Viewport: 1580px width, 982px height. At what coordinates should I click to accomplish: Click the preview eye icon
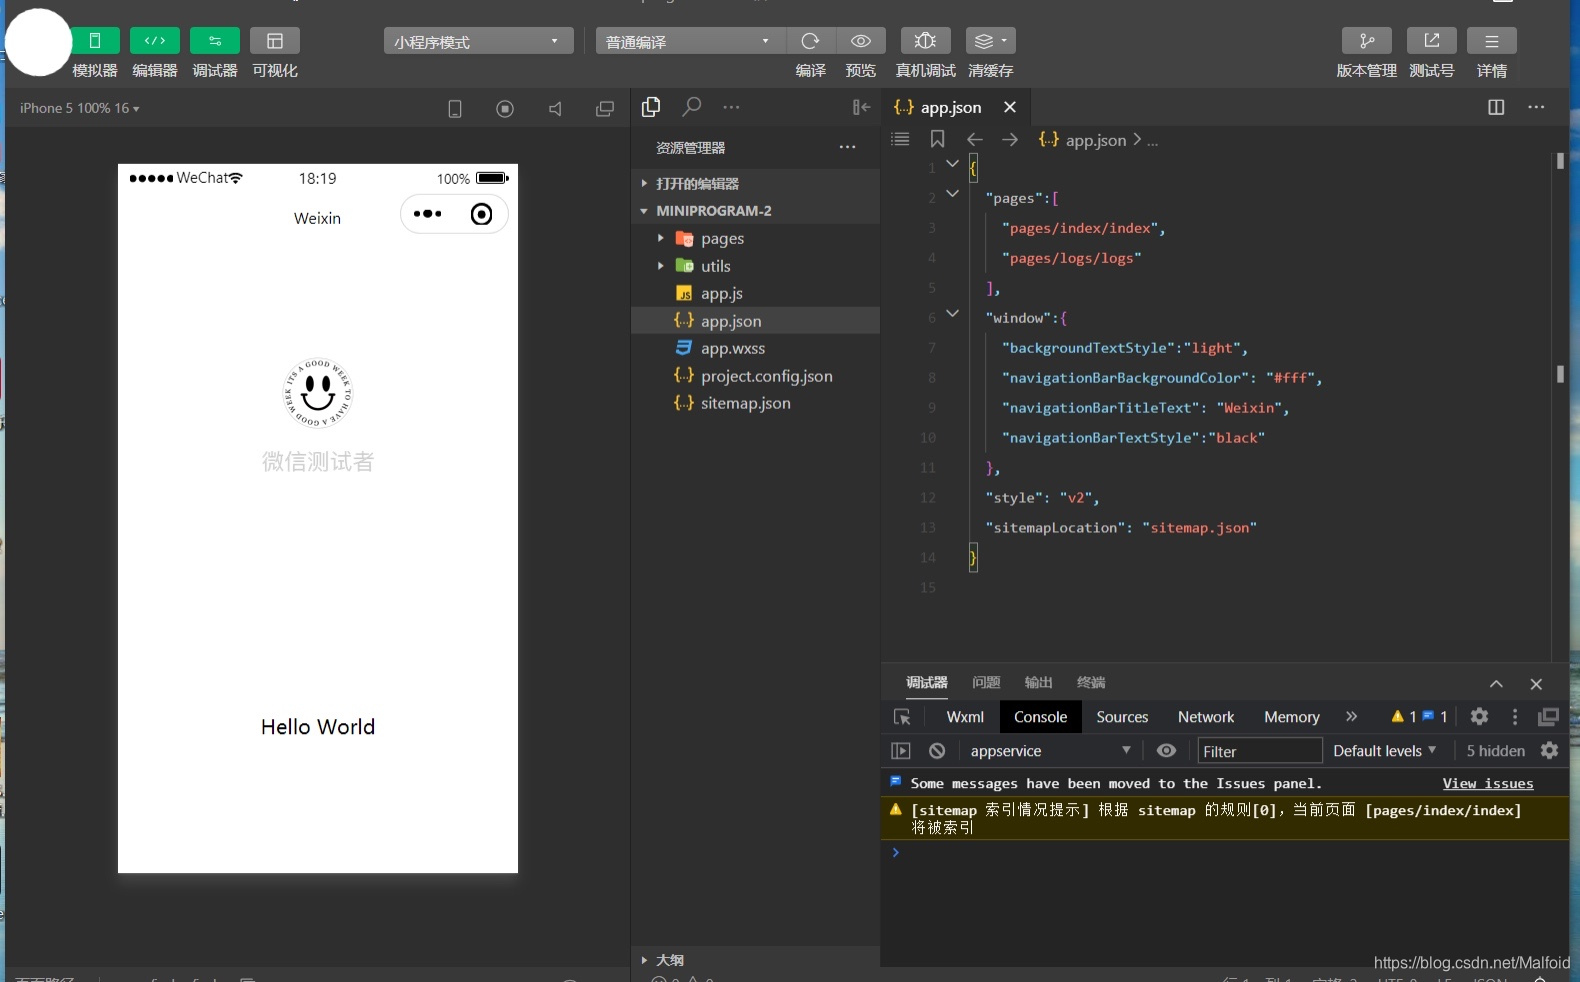861,41
